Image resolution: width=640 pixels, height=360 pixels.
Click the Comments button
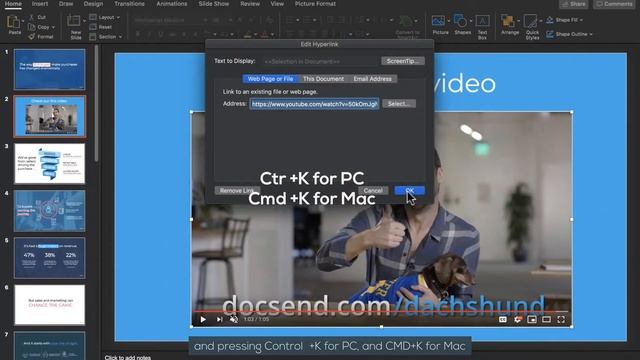coord(614,4)
